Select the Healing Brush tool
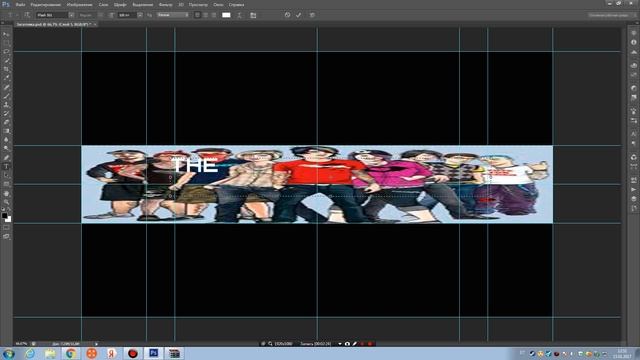Image resolution: width=640 pixels, height=360 pixels. [6, 87]
